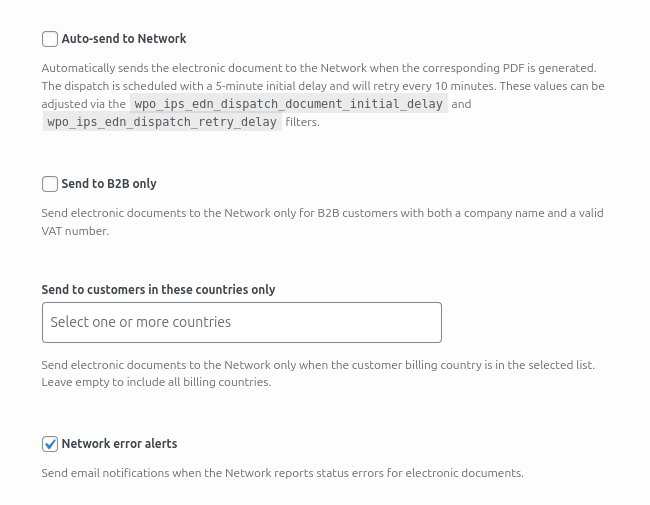This screenshot has height=505, width=650.
Task: Click the "Send email notifications" description text
Action: point(282,473)
